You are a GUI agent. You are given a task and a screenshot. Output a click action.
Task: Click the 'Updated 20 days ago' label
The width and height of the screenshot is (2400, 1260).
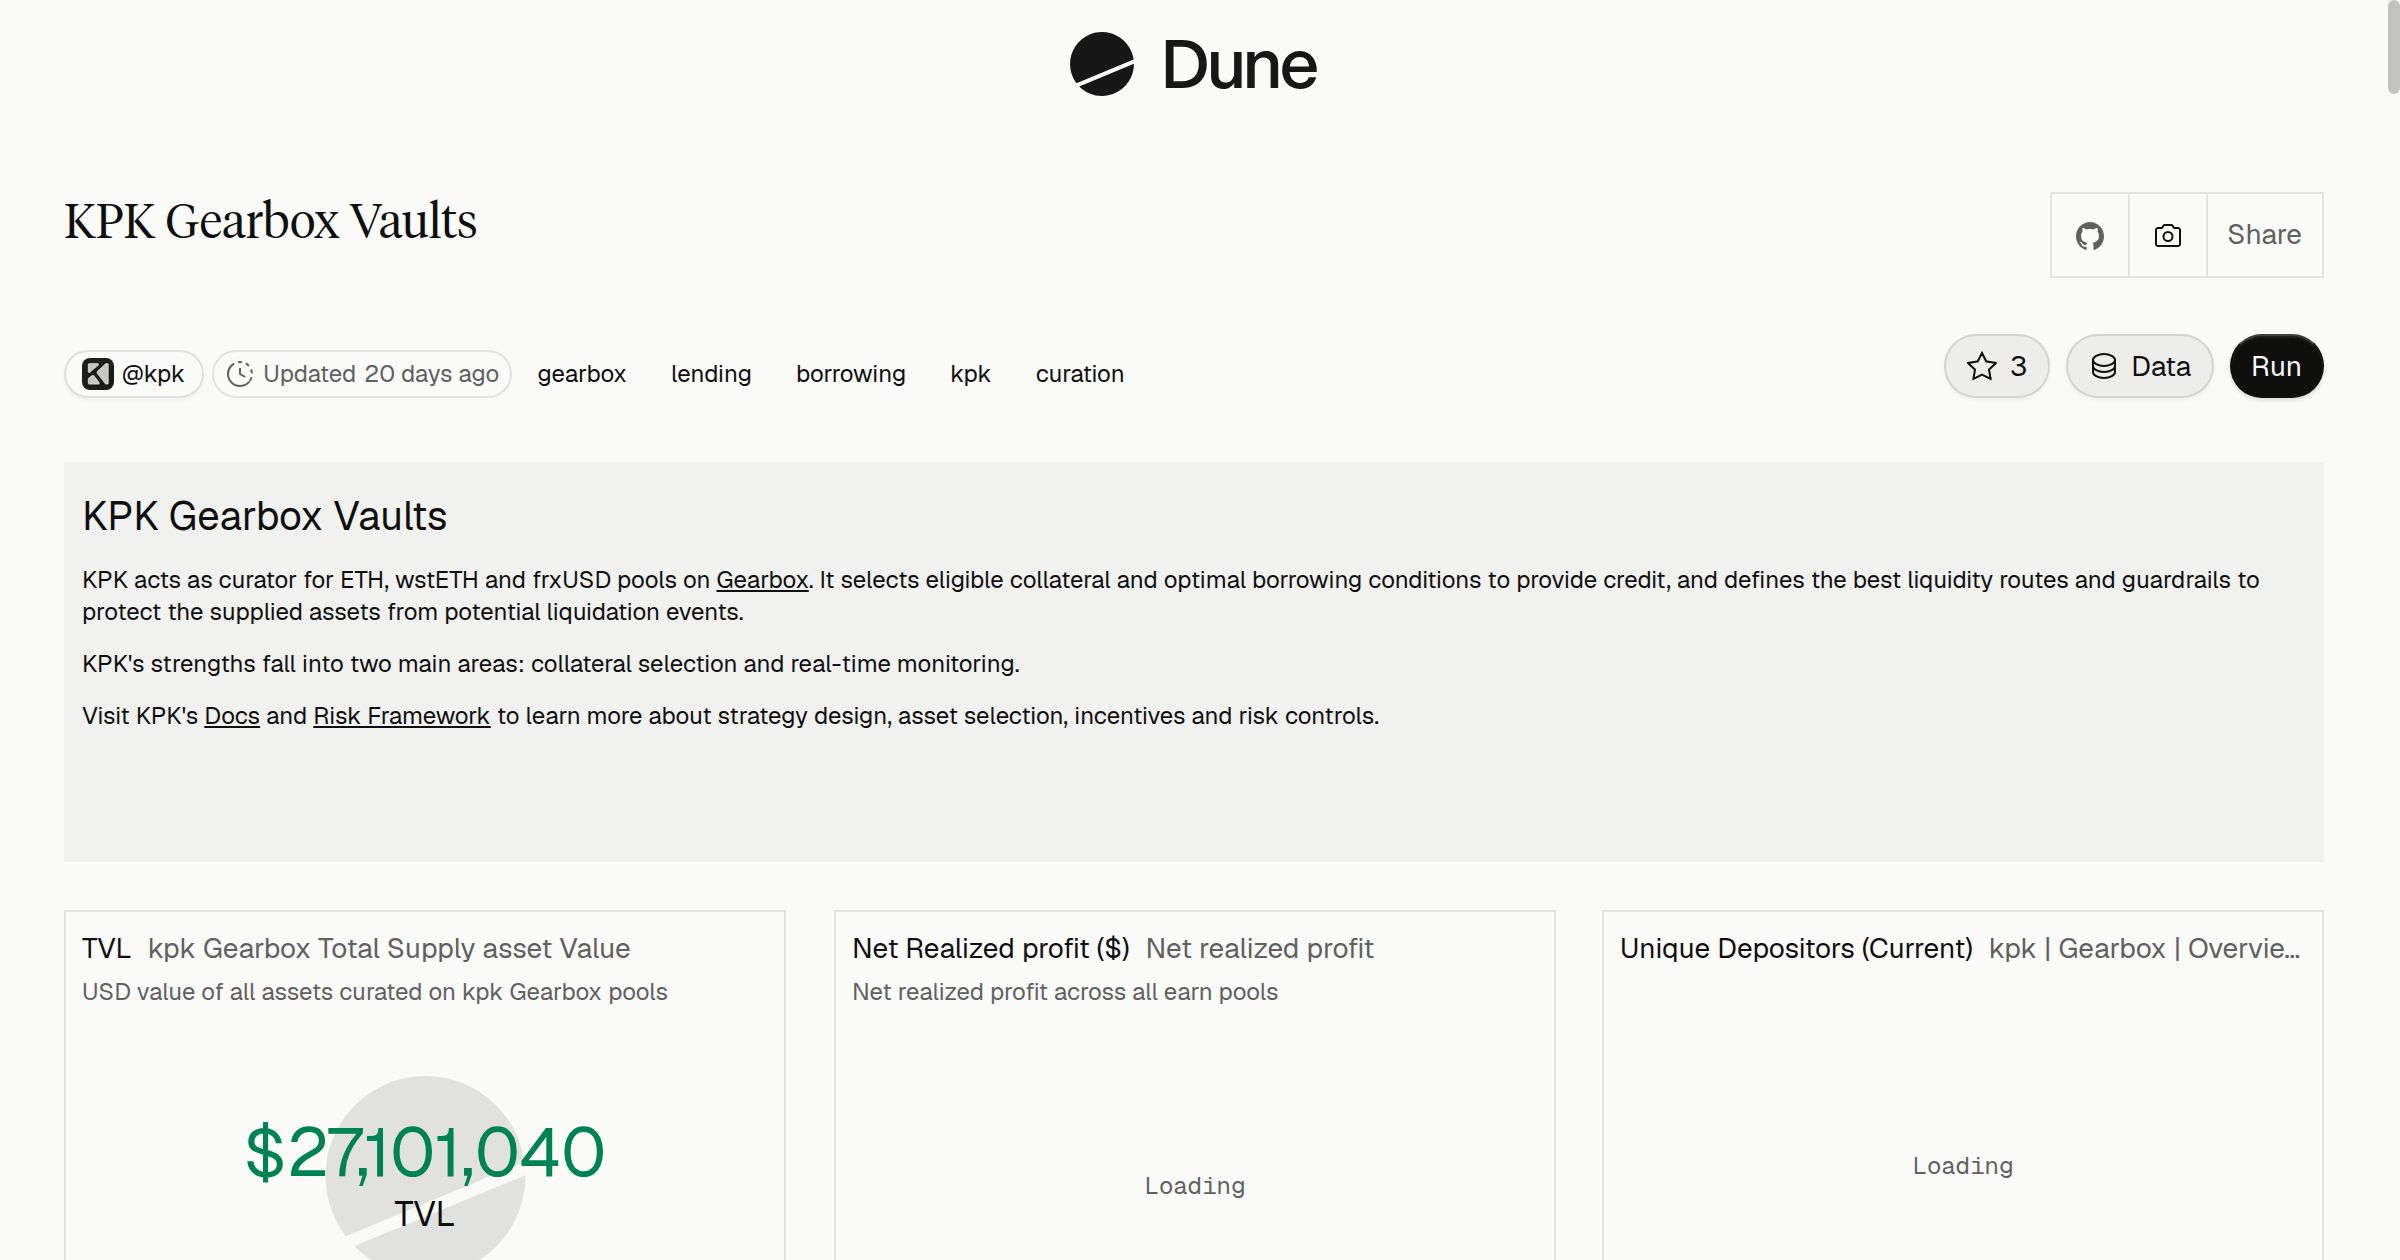pos(381,374)
